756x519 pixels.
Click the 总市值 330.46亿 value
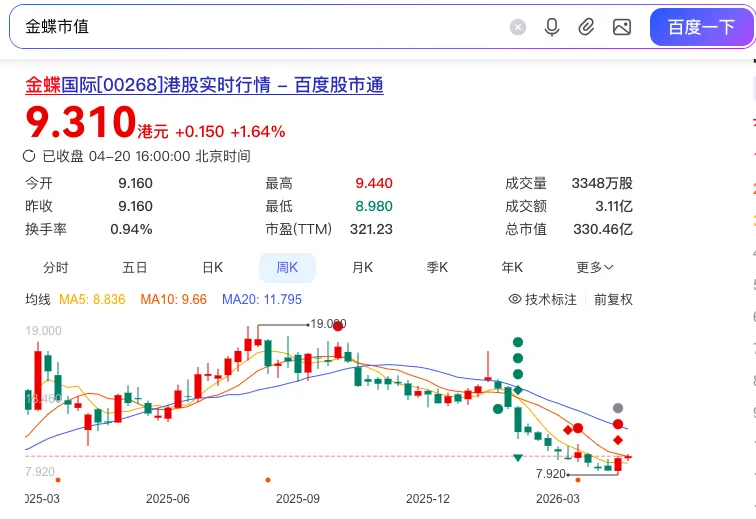tap(603, 229)
